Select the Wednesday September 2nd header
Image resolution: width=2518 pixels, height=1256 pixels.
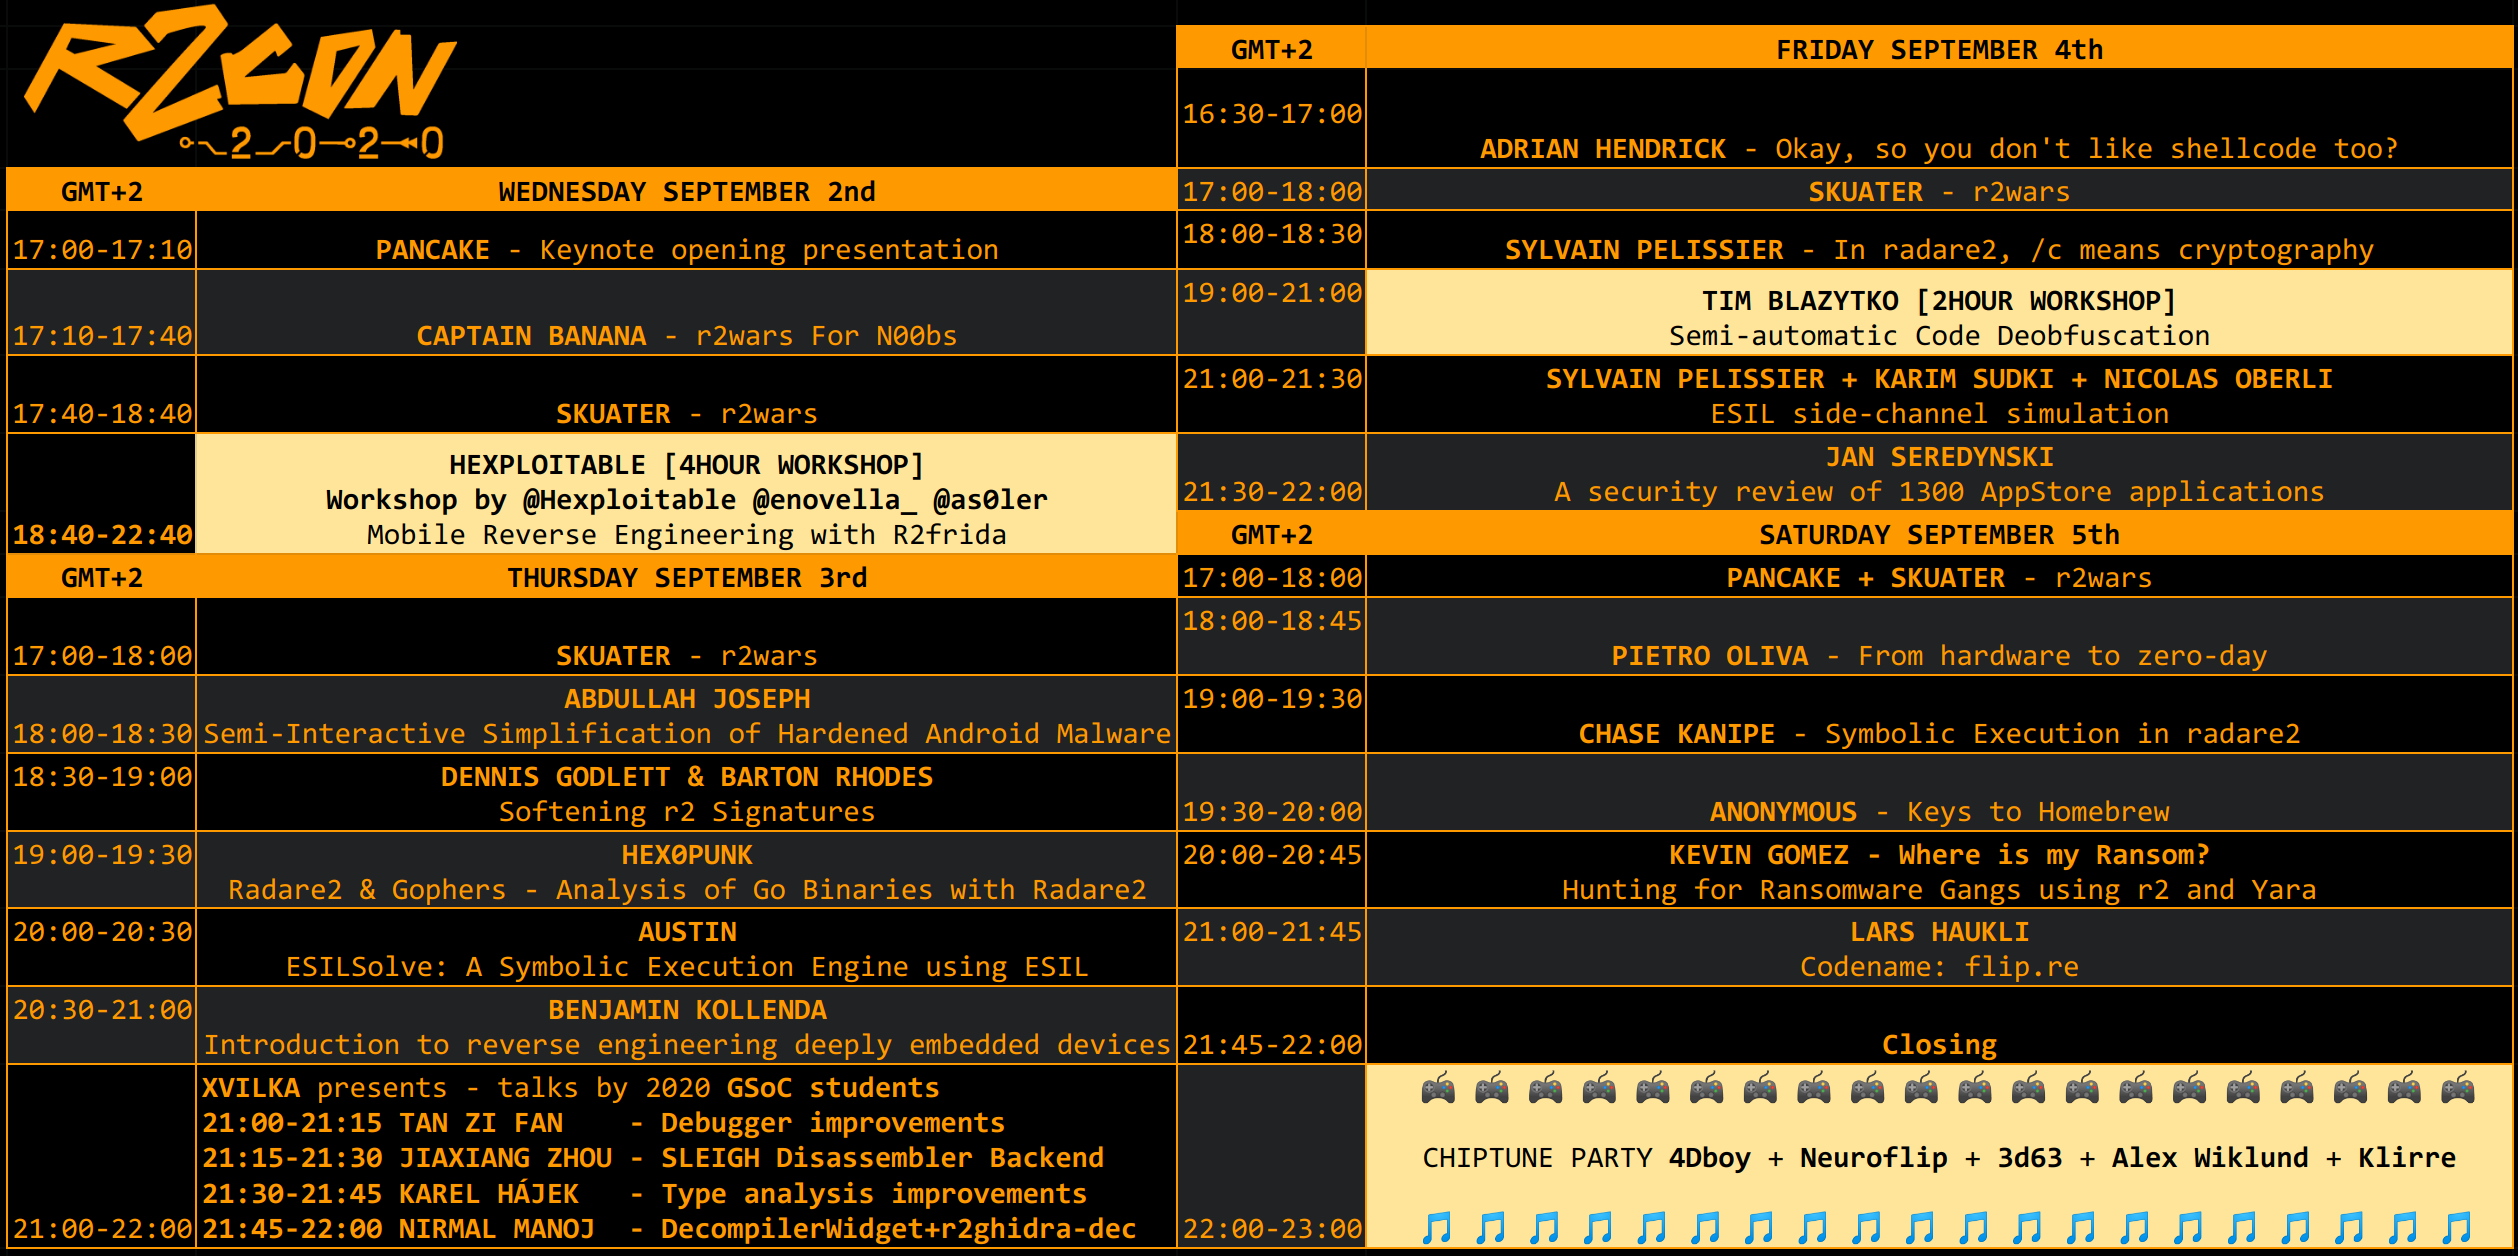coord(686,191)
